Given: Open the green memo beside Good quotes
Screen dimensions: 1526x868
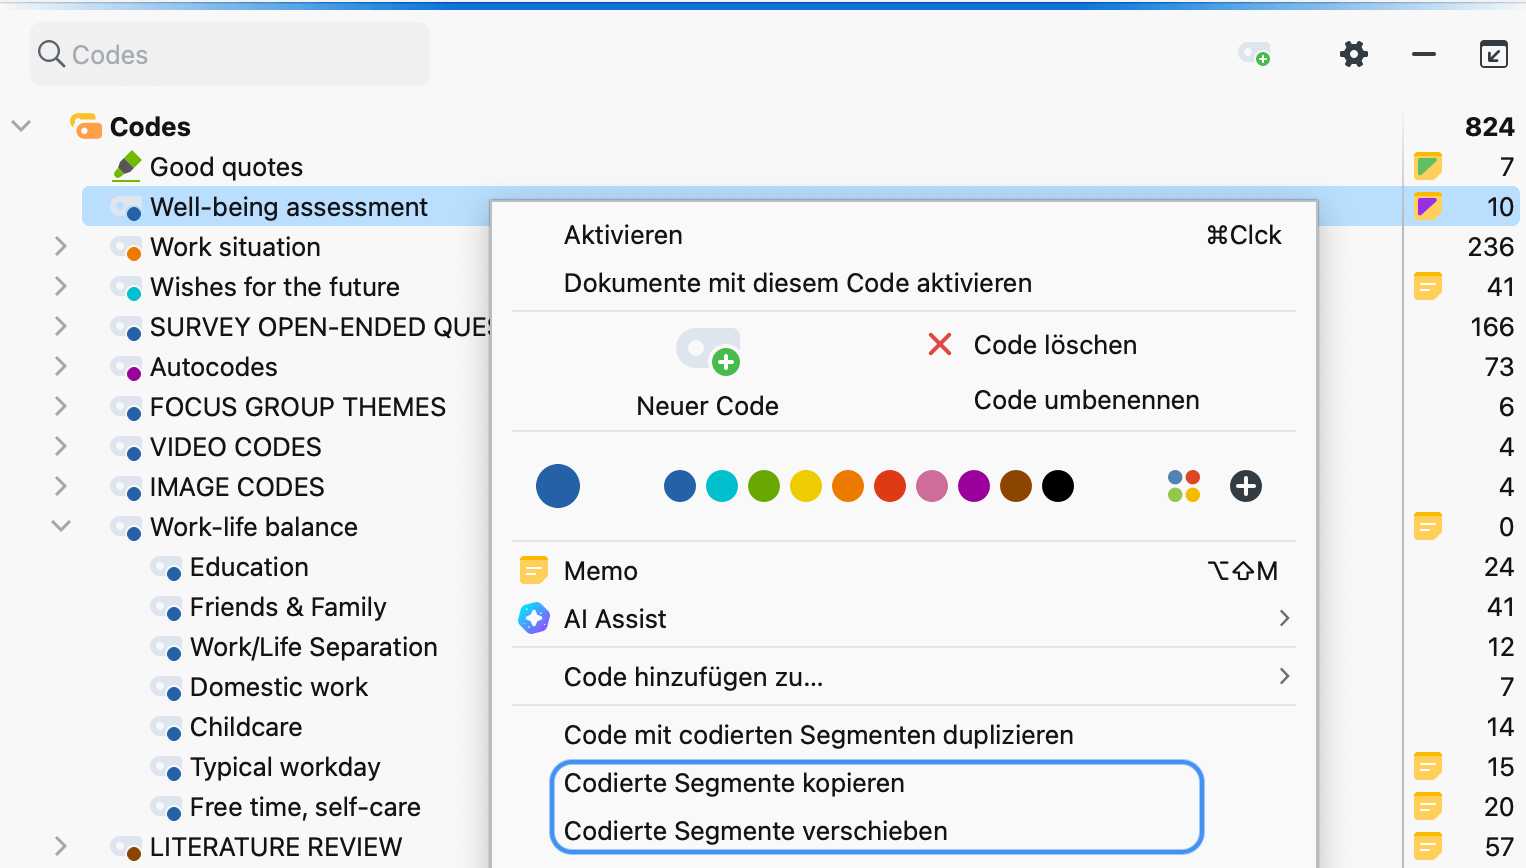Looking at the screenshot, I should click(1428, 166).
